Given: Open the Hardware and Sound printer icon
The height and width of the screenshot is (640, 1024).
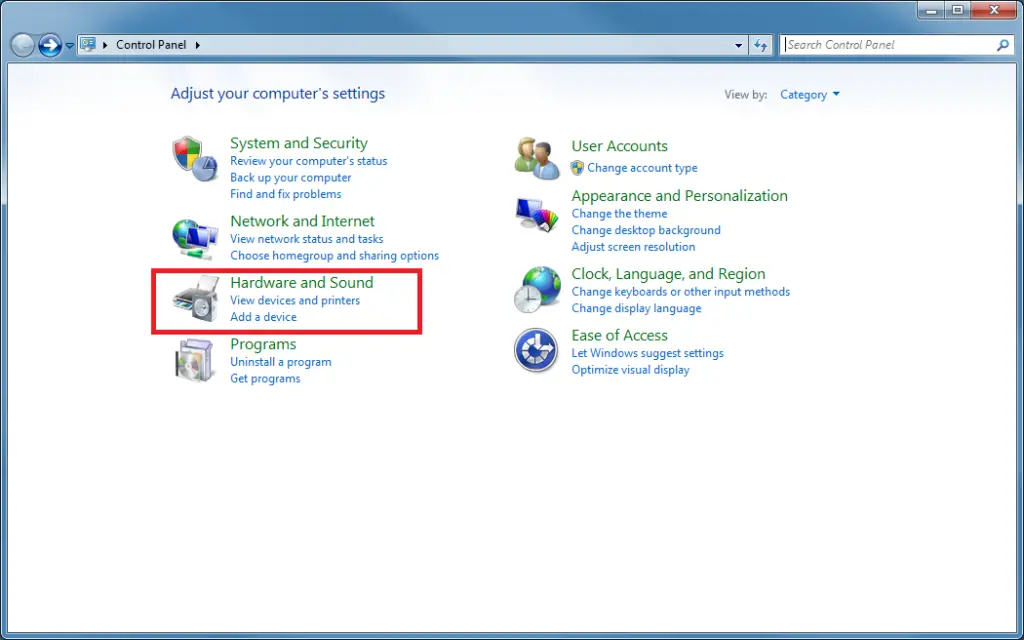Looking at the screenshot, I should pos(195,298).
